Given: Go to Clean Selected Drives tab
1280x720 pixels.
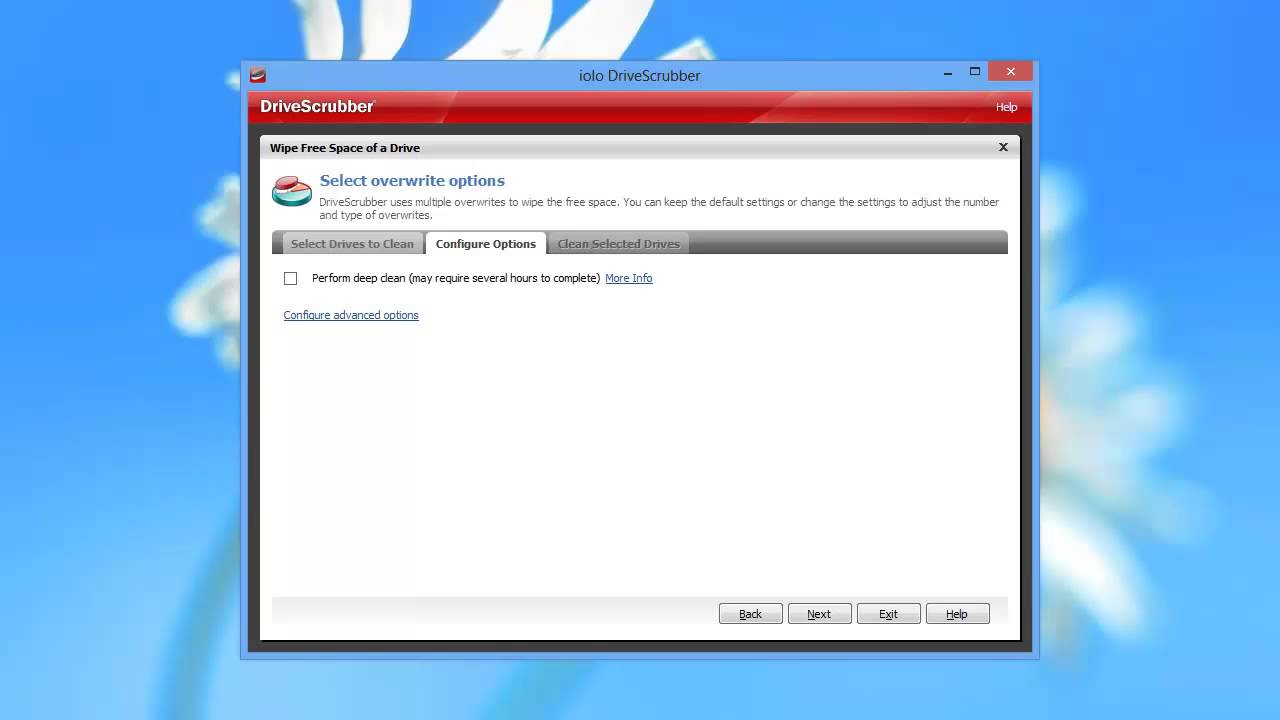Looking at the screenshot, I should (618, 244).
